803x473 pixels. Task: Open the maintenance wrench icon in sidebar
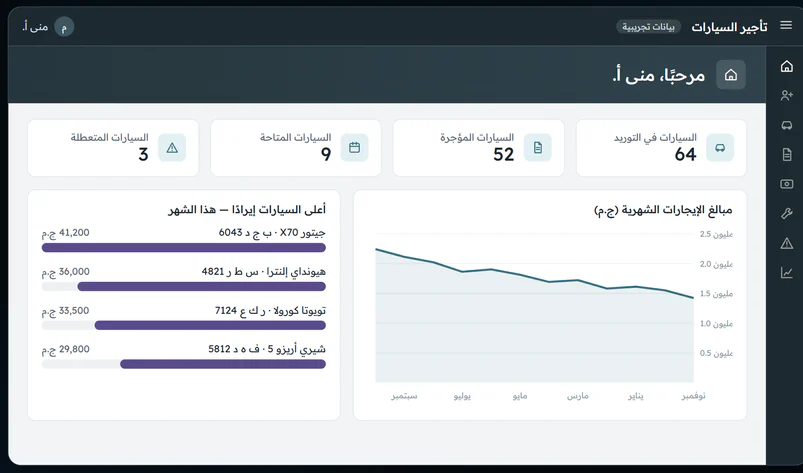click(787, 213)
